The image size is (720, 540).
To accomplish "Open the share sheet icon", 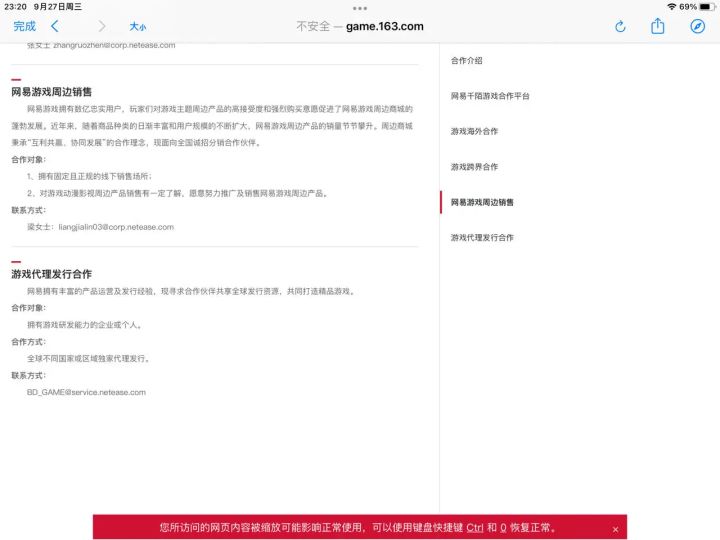I will point(658,26).
